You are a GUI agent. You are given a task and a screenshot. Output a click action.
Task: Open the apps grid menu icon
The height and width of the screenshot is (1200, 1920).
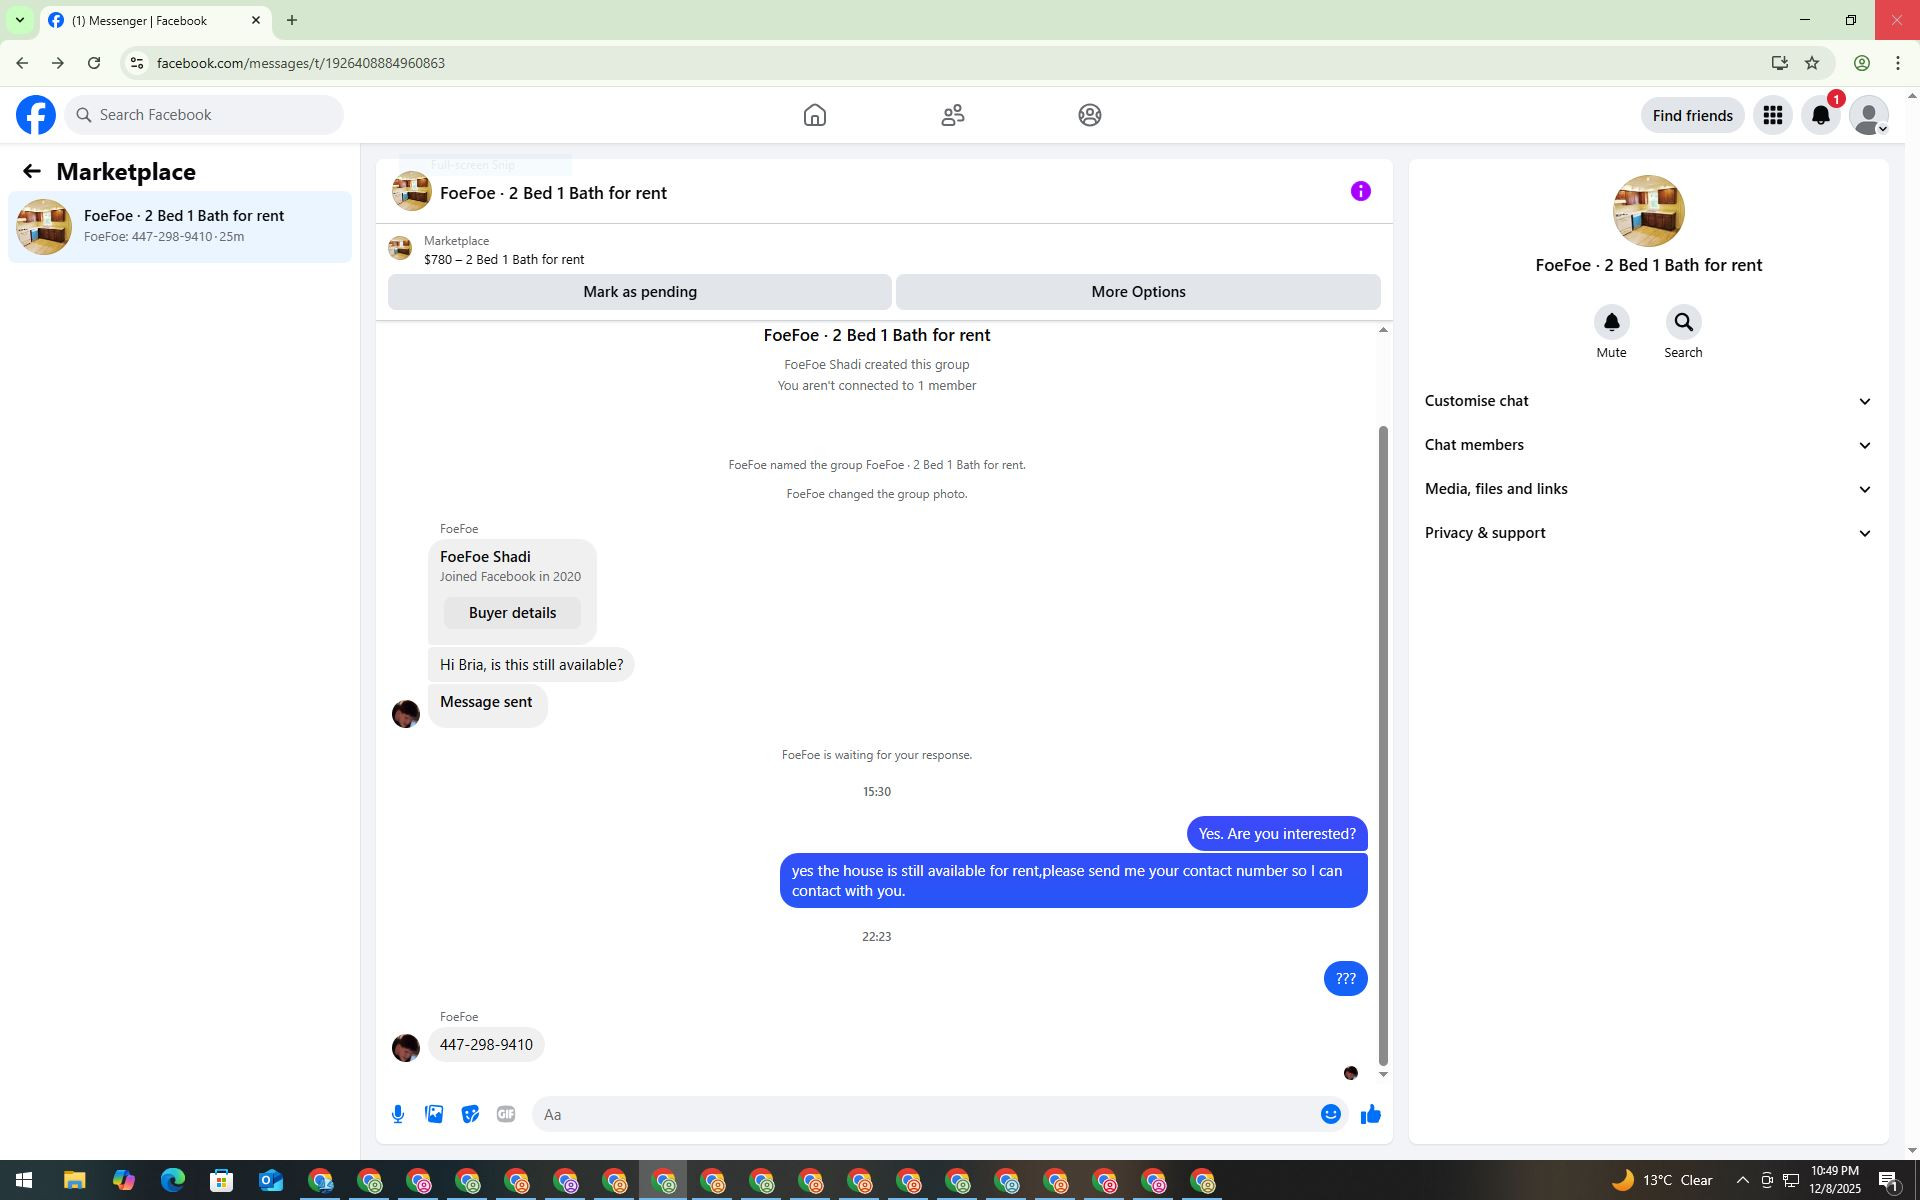pos(1773,116)
